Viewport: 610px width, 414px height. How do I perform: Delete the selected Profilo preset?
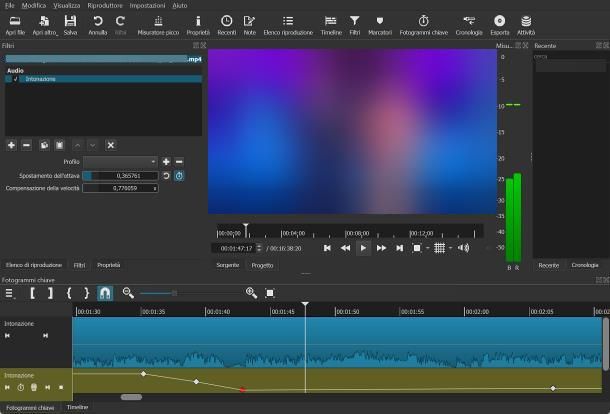coord(179,162)
